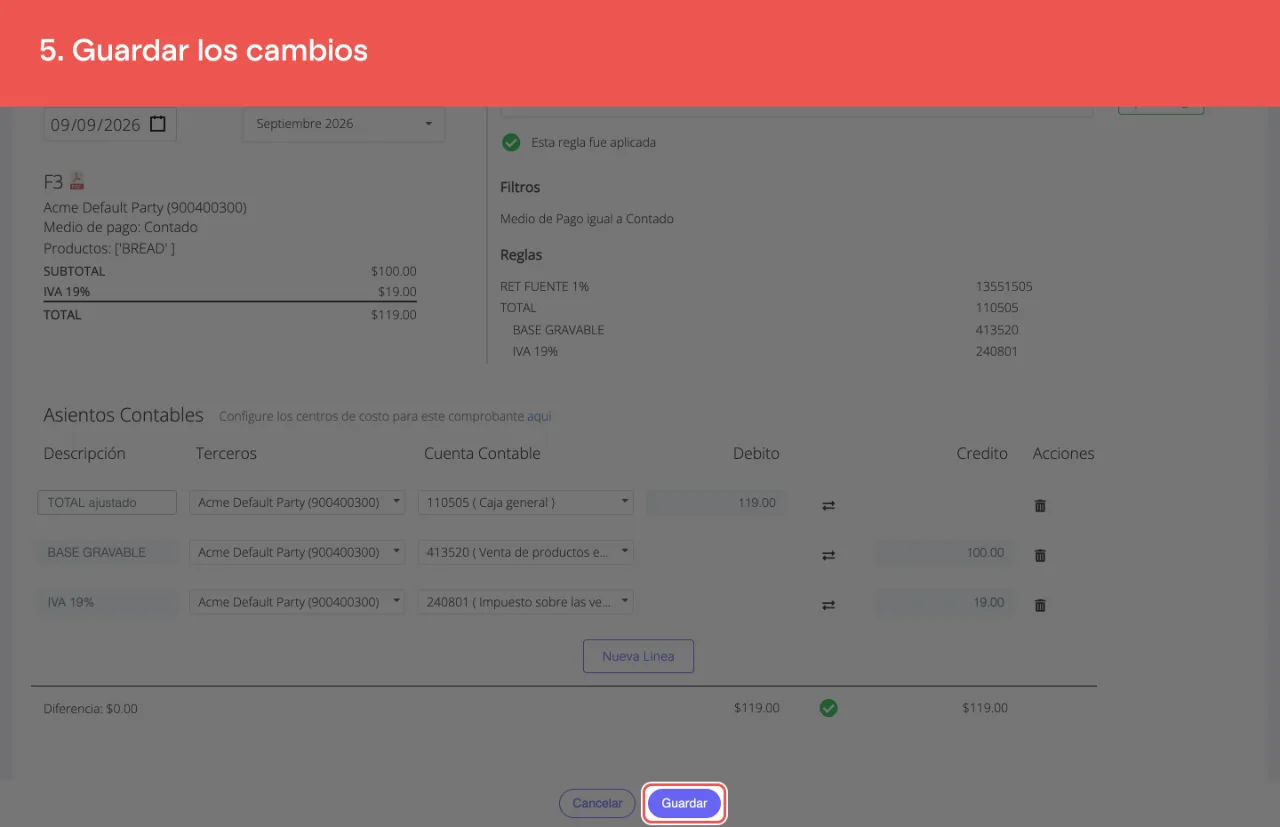Open the 240801 Impuesto sobre las ventas dropdown
The height and width of the screenshot is (827, 1280).
point(525,602)
